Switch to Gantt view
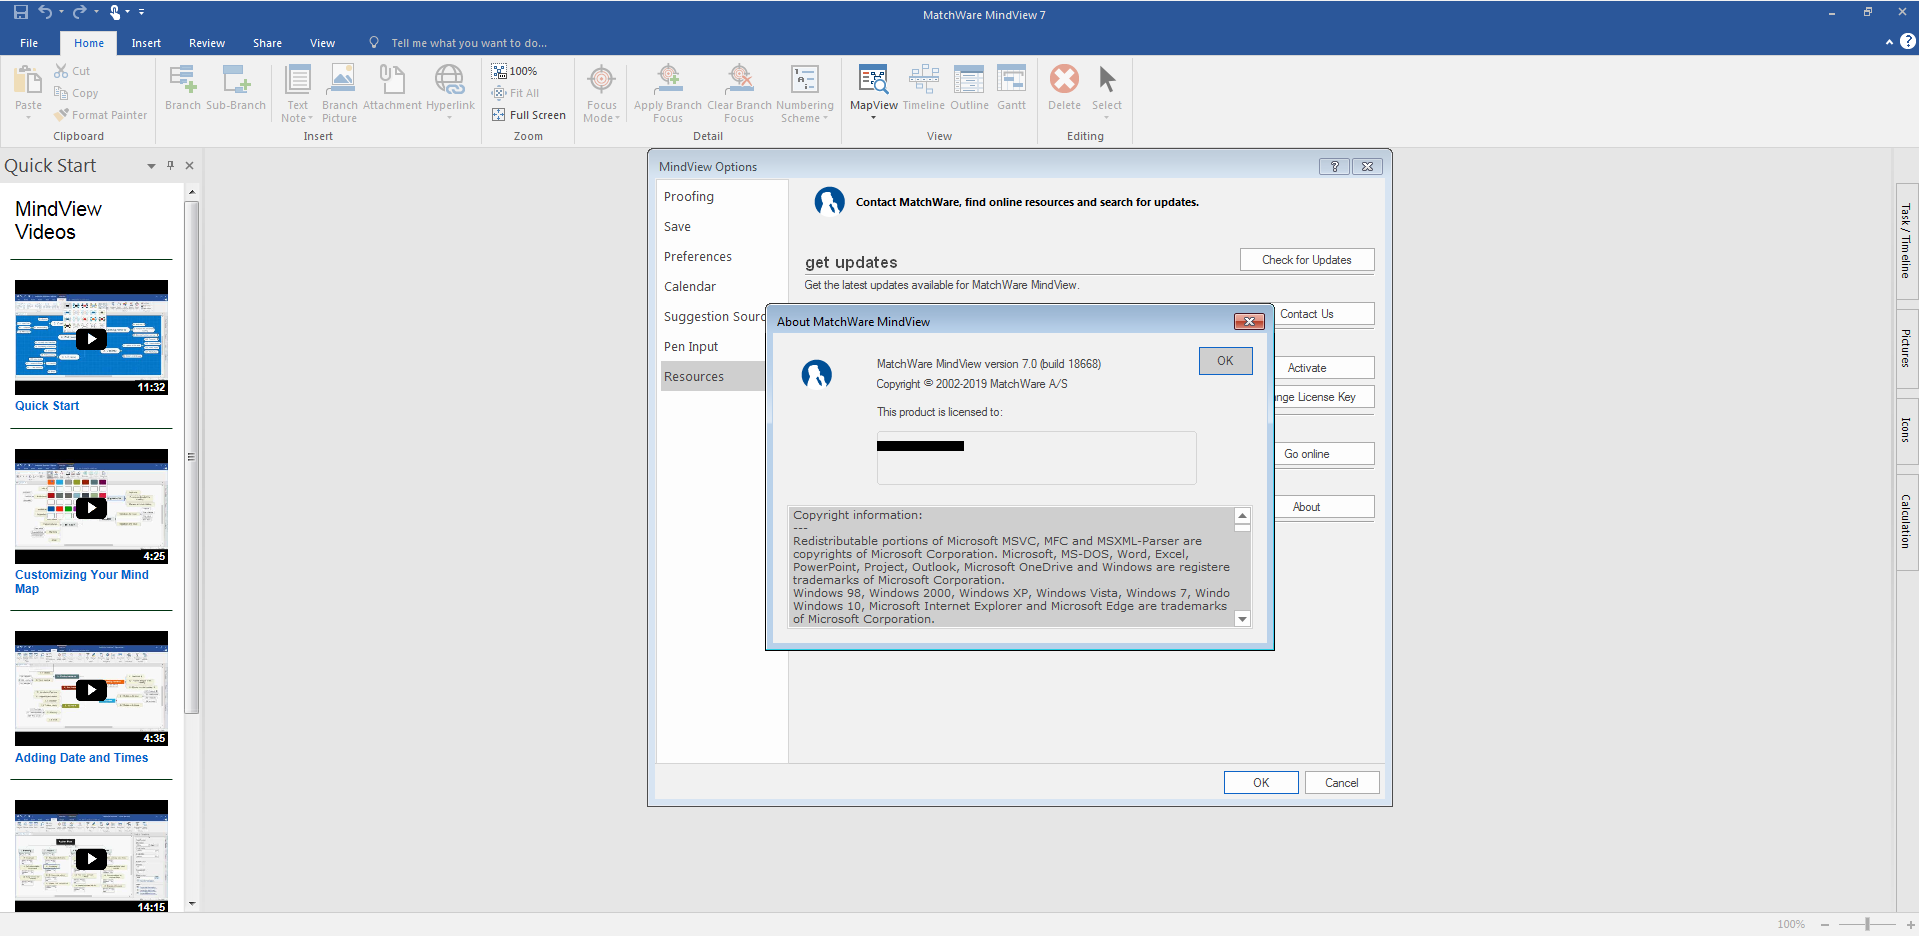 coord(1011,88)
